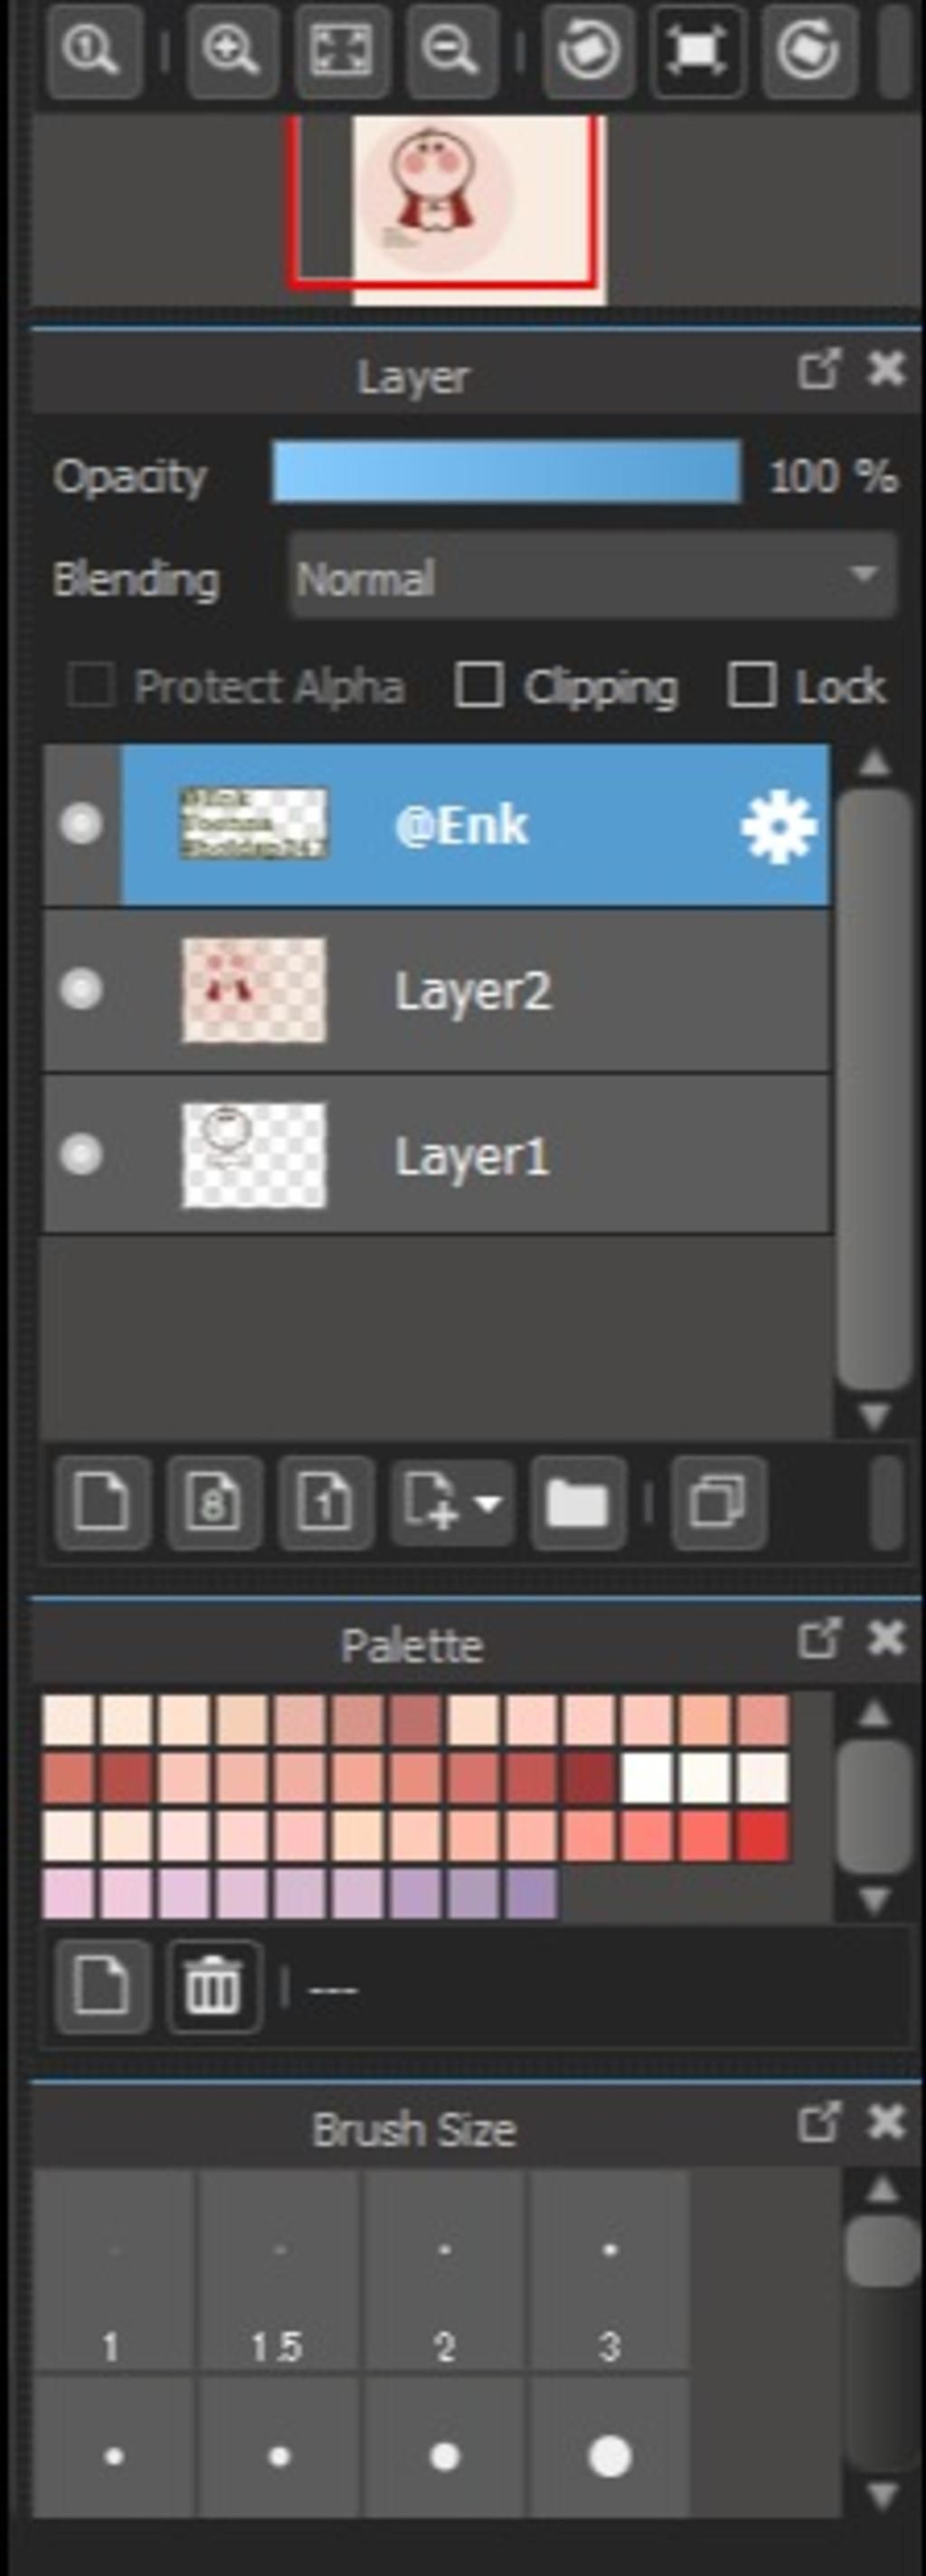Open @Enk layer settings gear

click(778, 826)
